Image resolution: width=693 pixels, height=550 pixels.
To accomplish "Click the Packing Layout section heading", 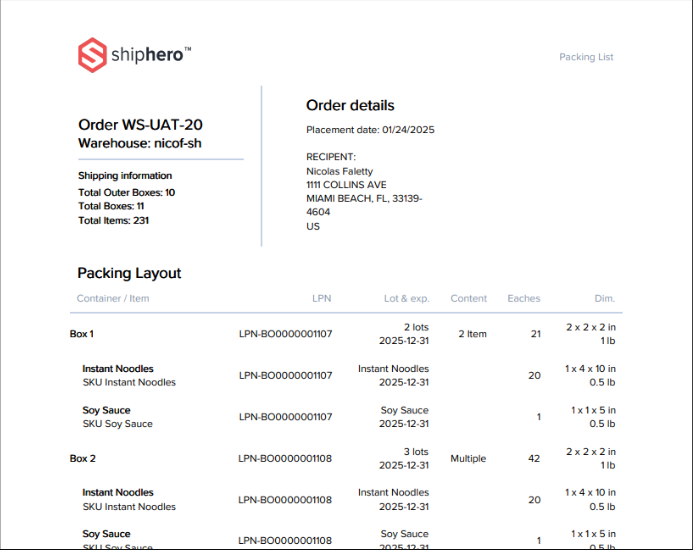I will [x=129, y=273].
